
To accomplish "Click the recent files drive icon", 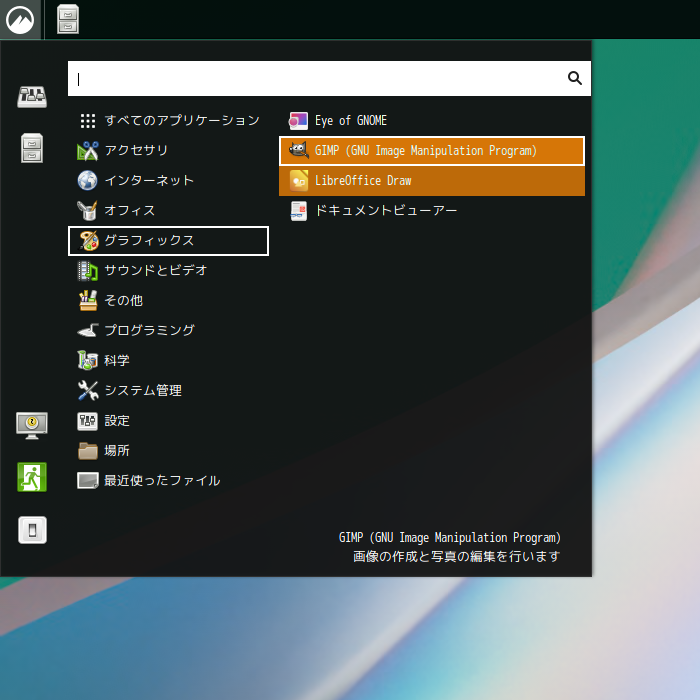I will 88,481.
